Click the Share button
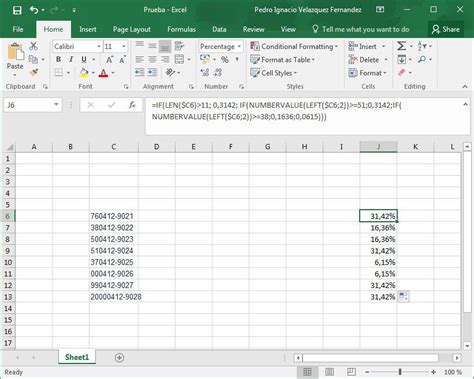474x379 pixels. (x=446, y=29)
